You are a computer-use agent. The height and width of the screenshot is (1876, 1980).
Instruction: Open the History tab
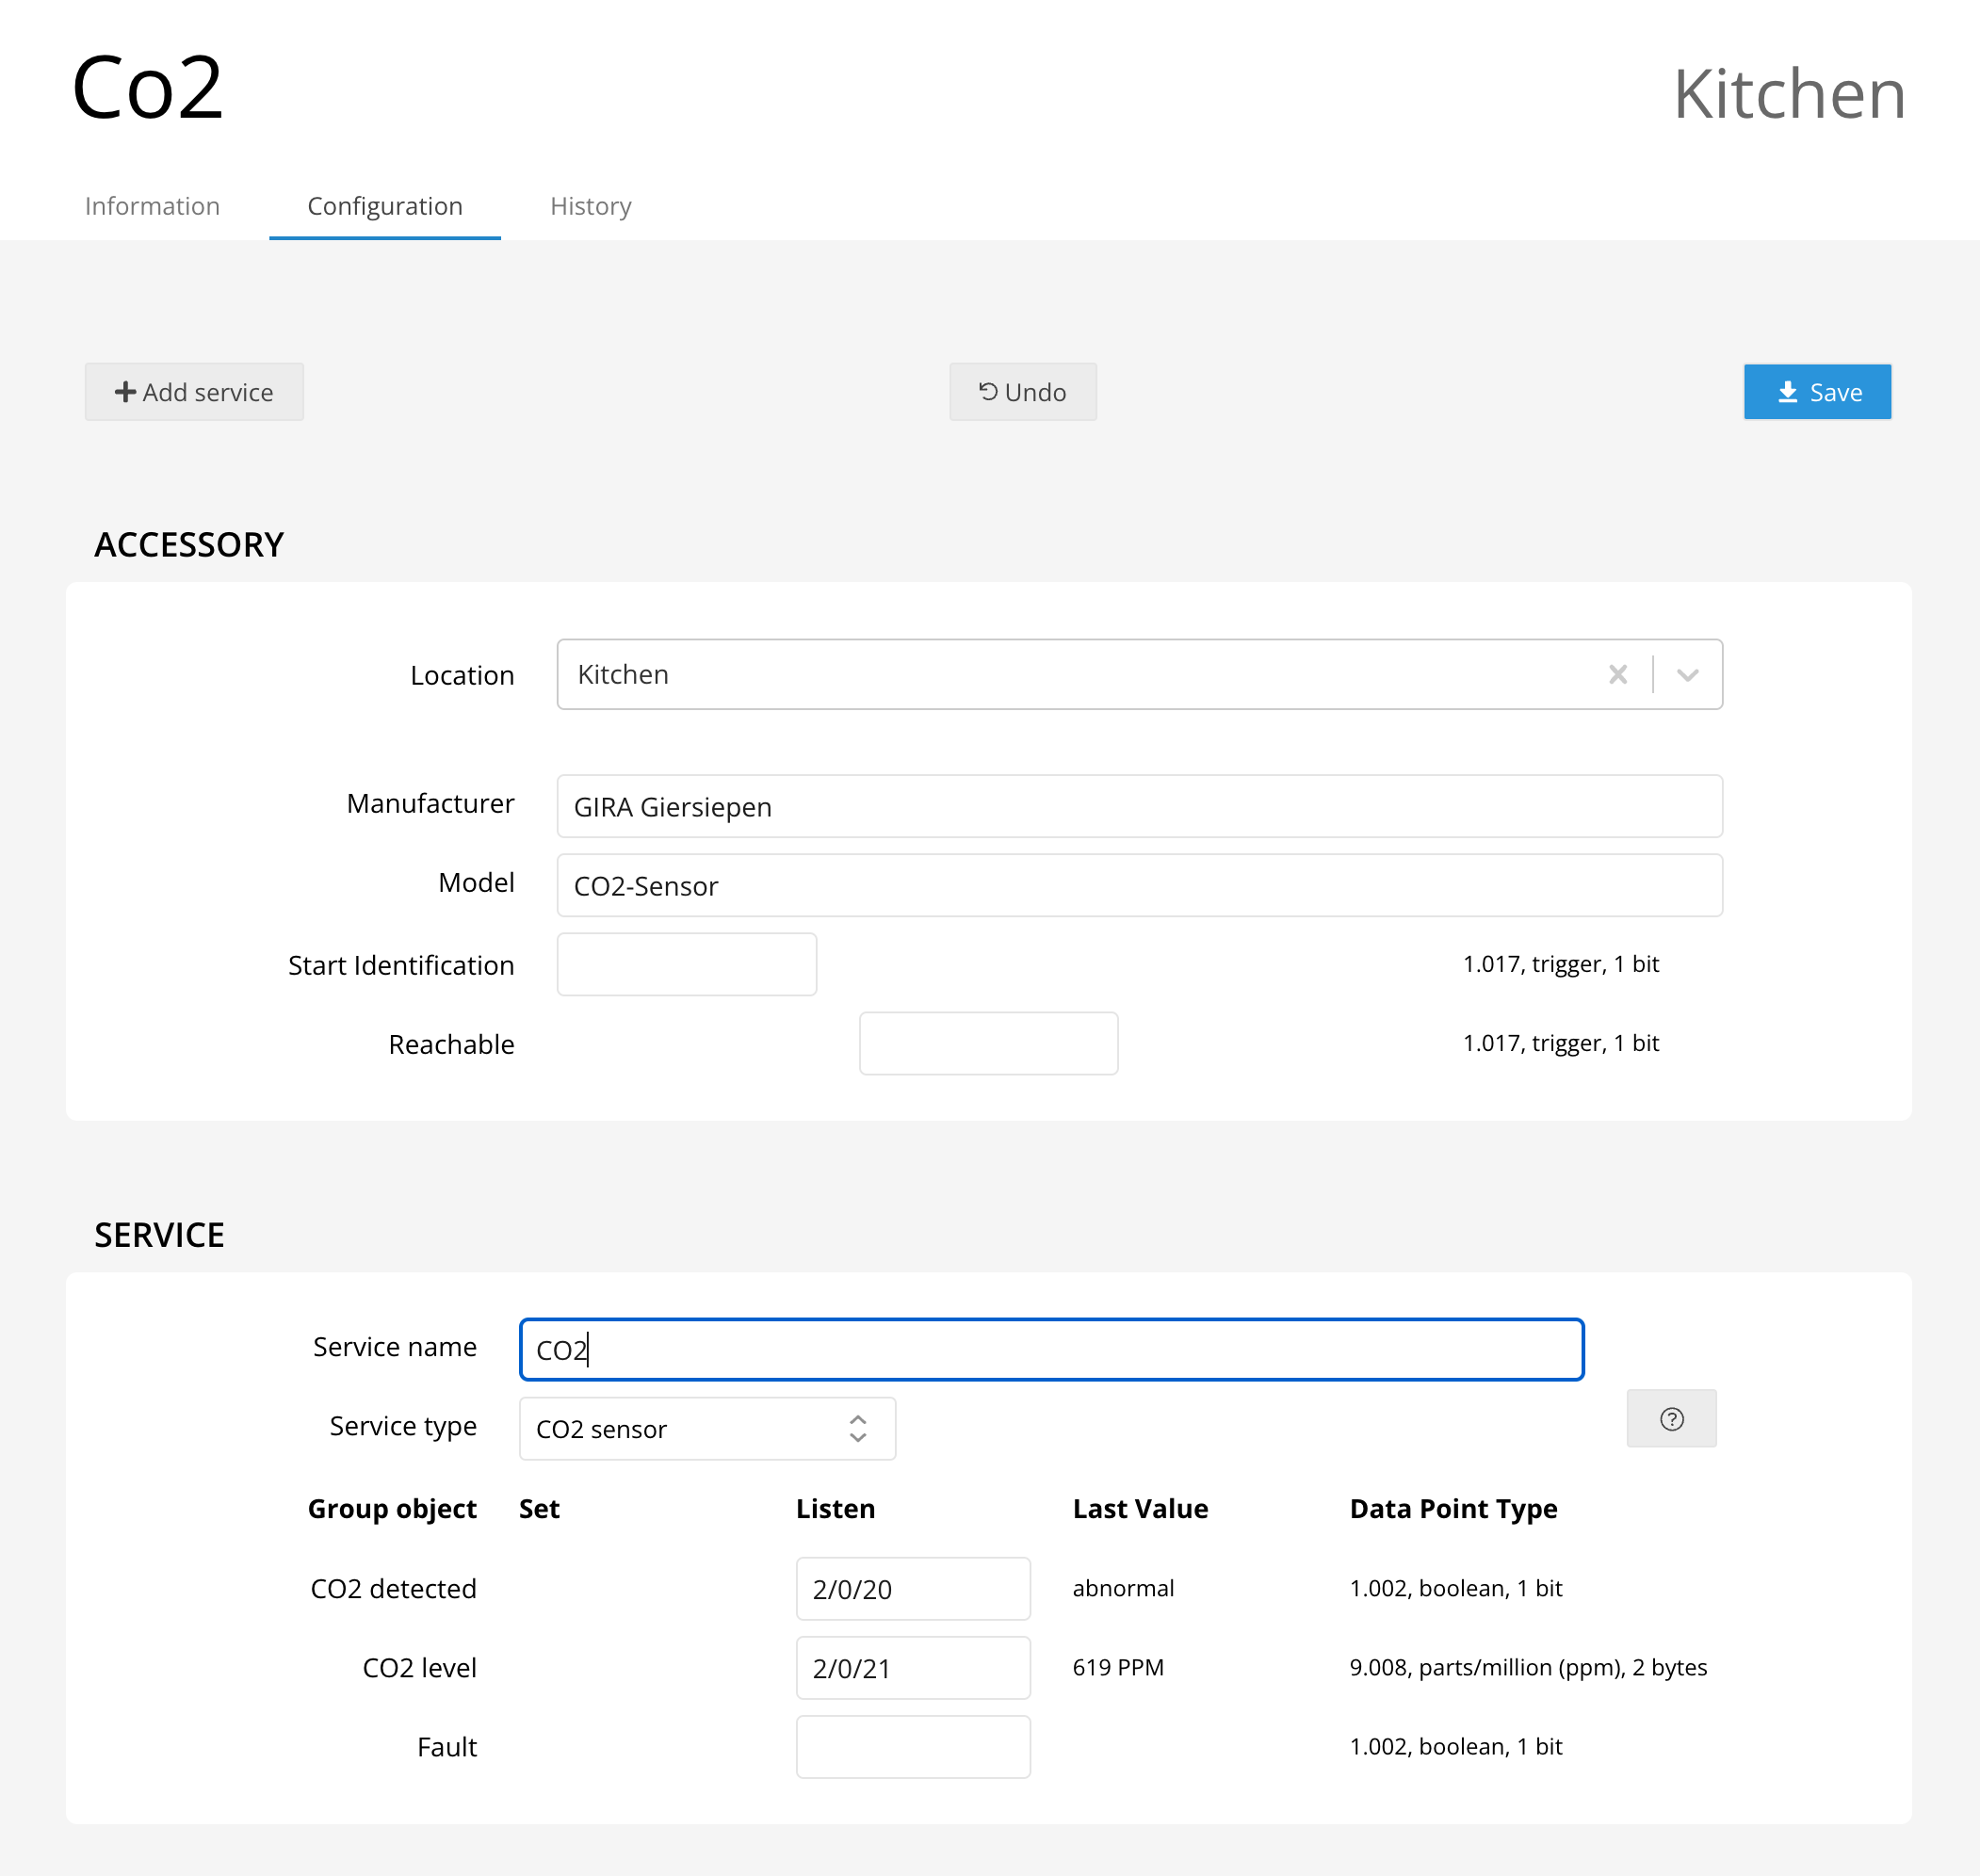590,206
